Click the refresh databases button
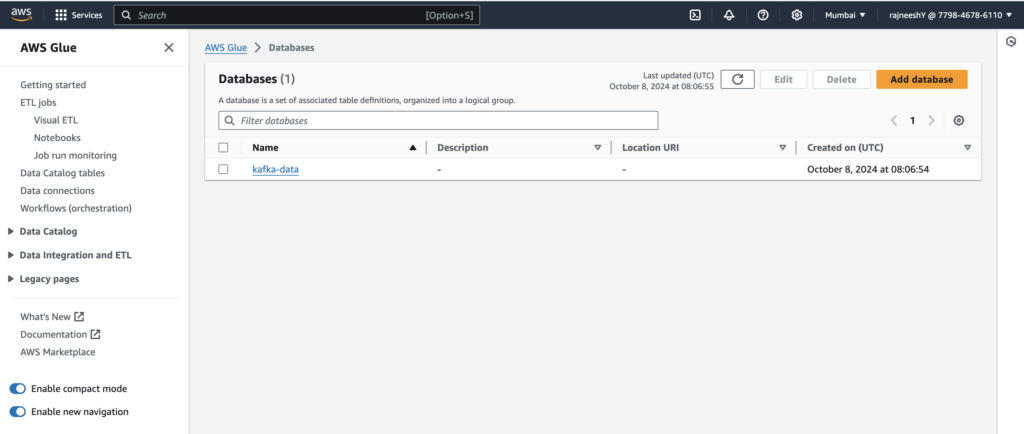The image size is (1024, 434). pos(737,80)
